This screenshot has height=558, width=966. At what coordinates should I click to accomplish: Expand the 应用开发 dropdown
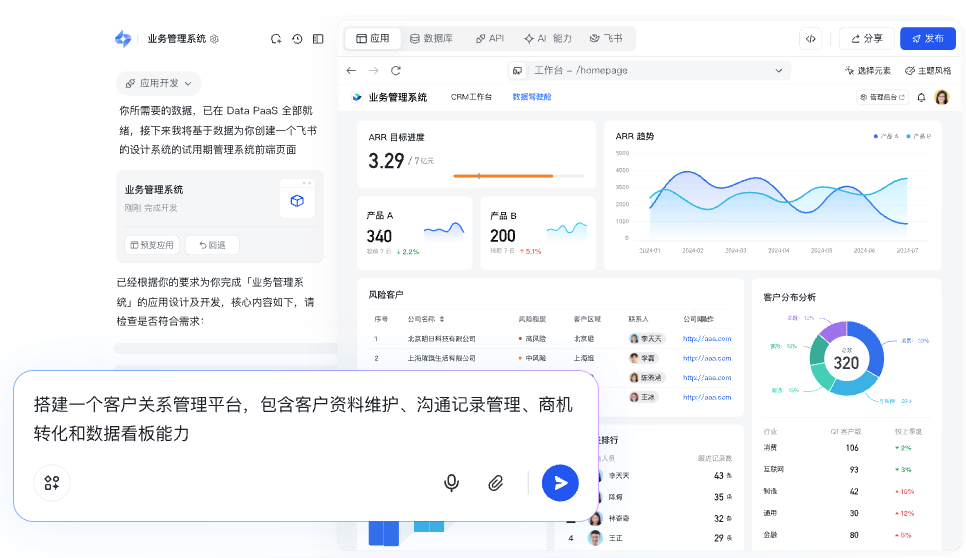click(x=159, y=84)
